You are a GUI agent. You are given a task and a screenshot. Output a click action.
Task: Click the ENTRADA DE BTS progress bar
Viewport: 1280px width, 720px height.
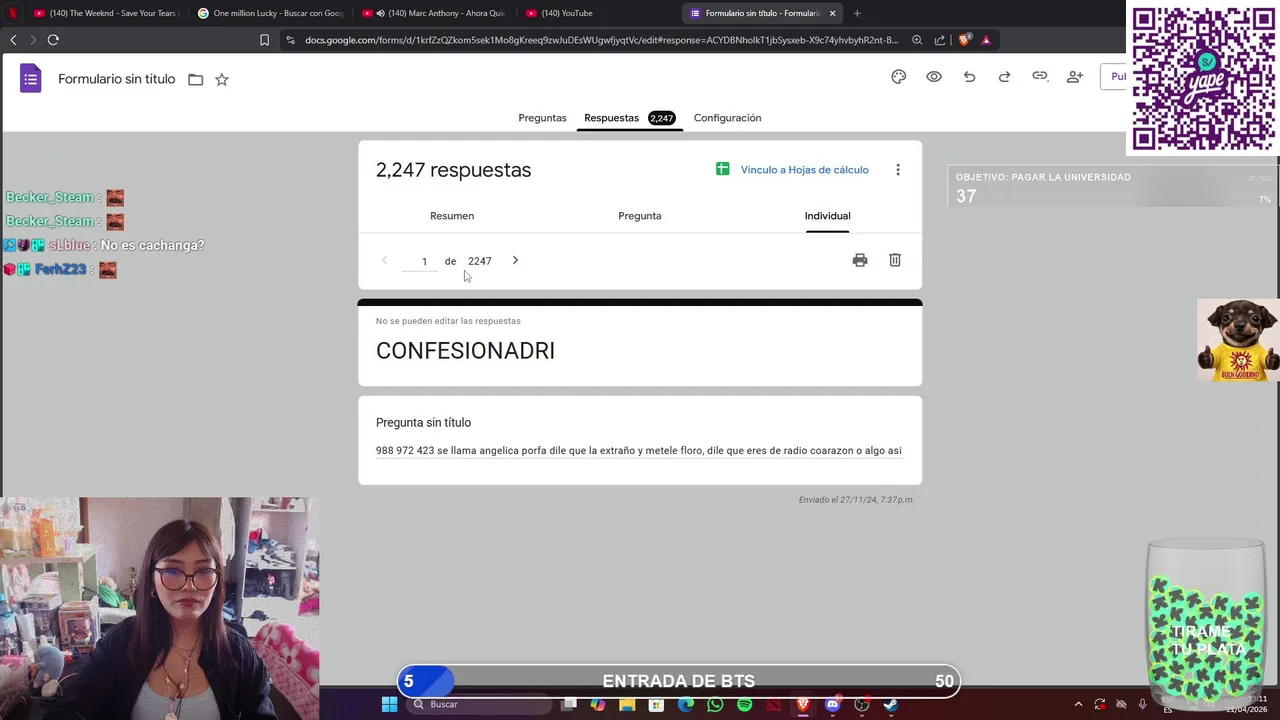[679, 681]
